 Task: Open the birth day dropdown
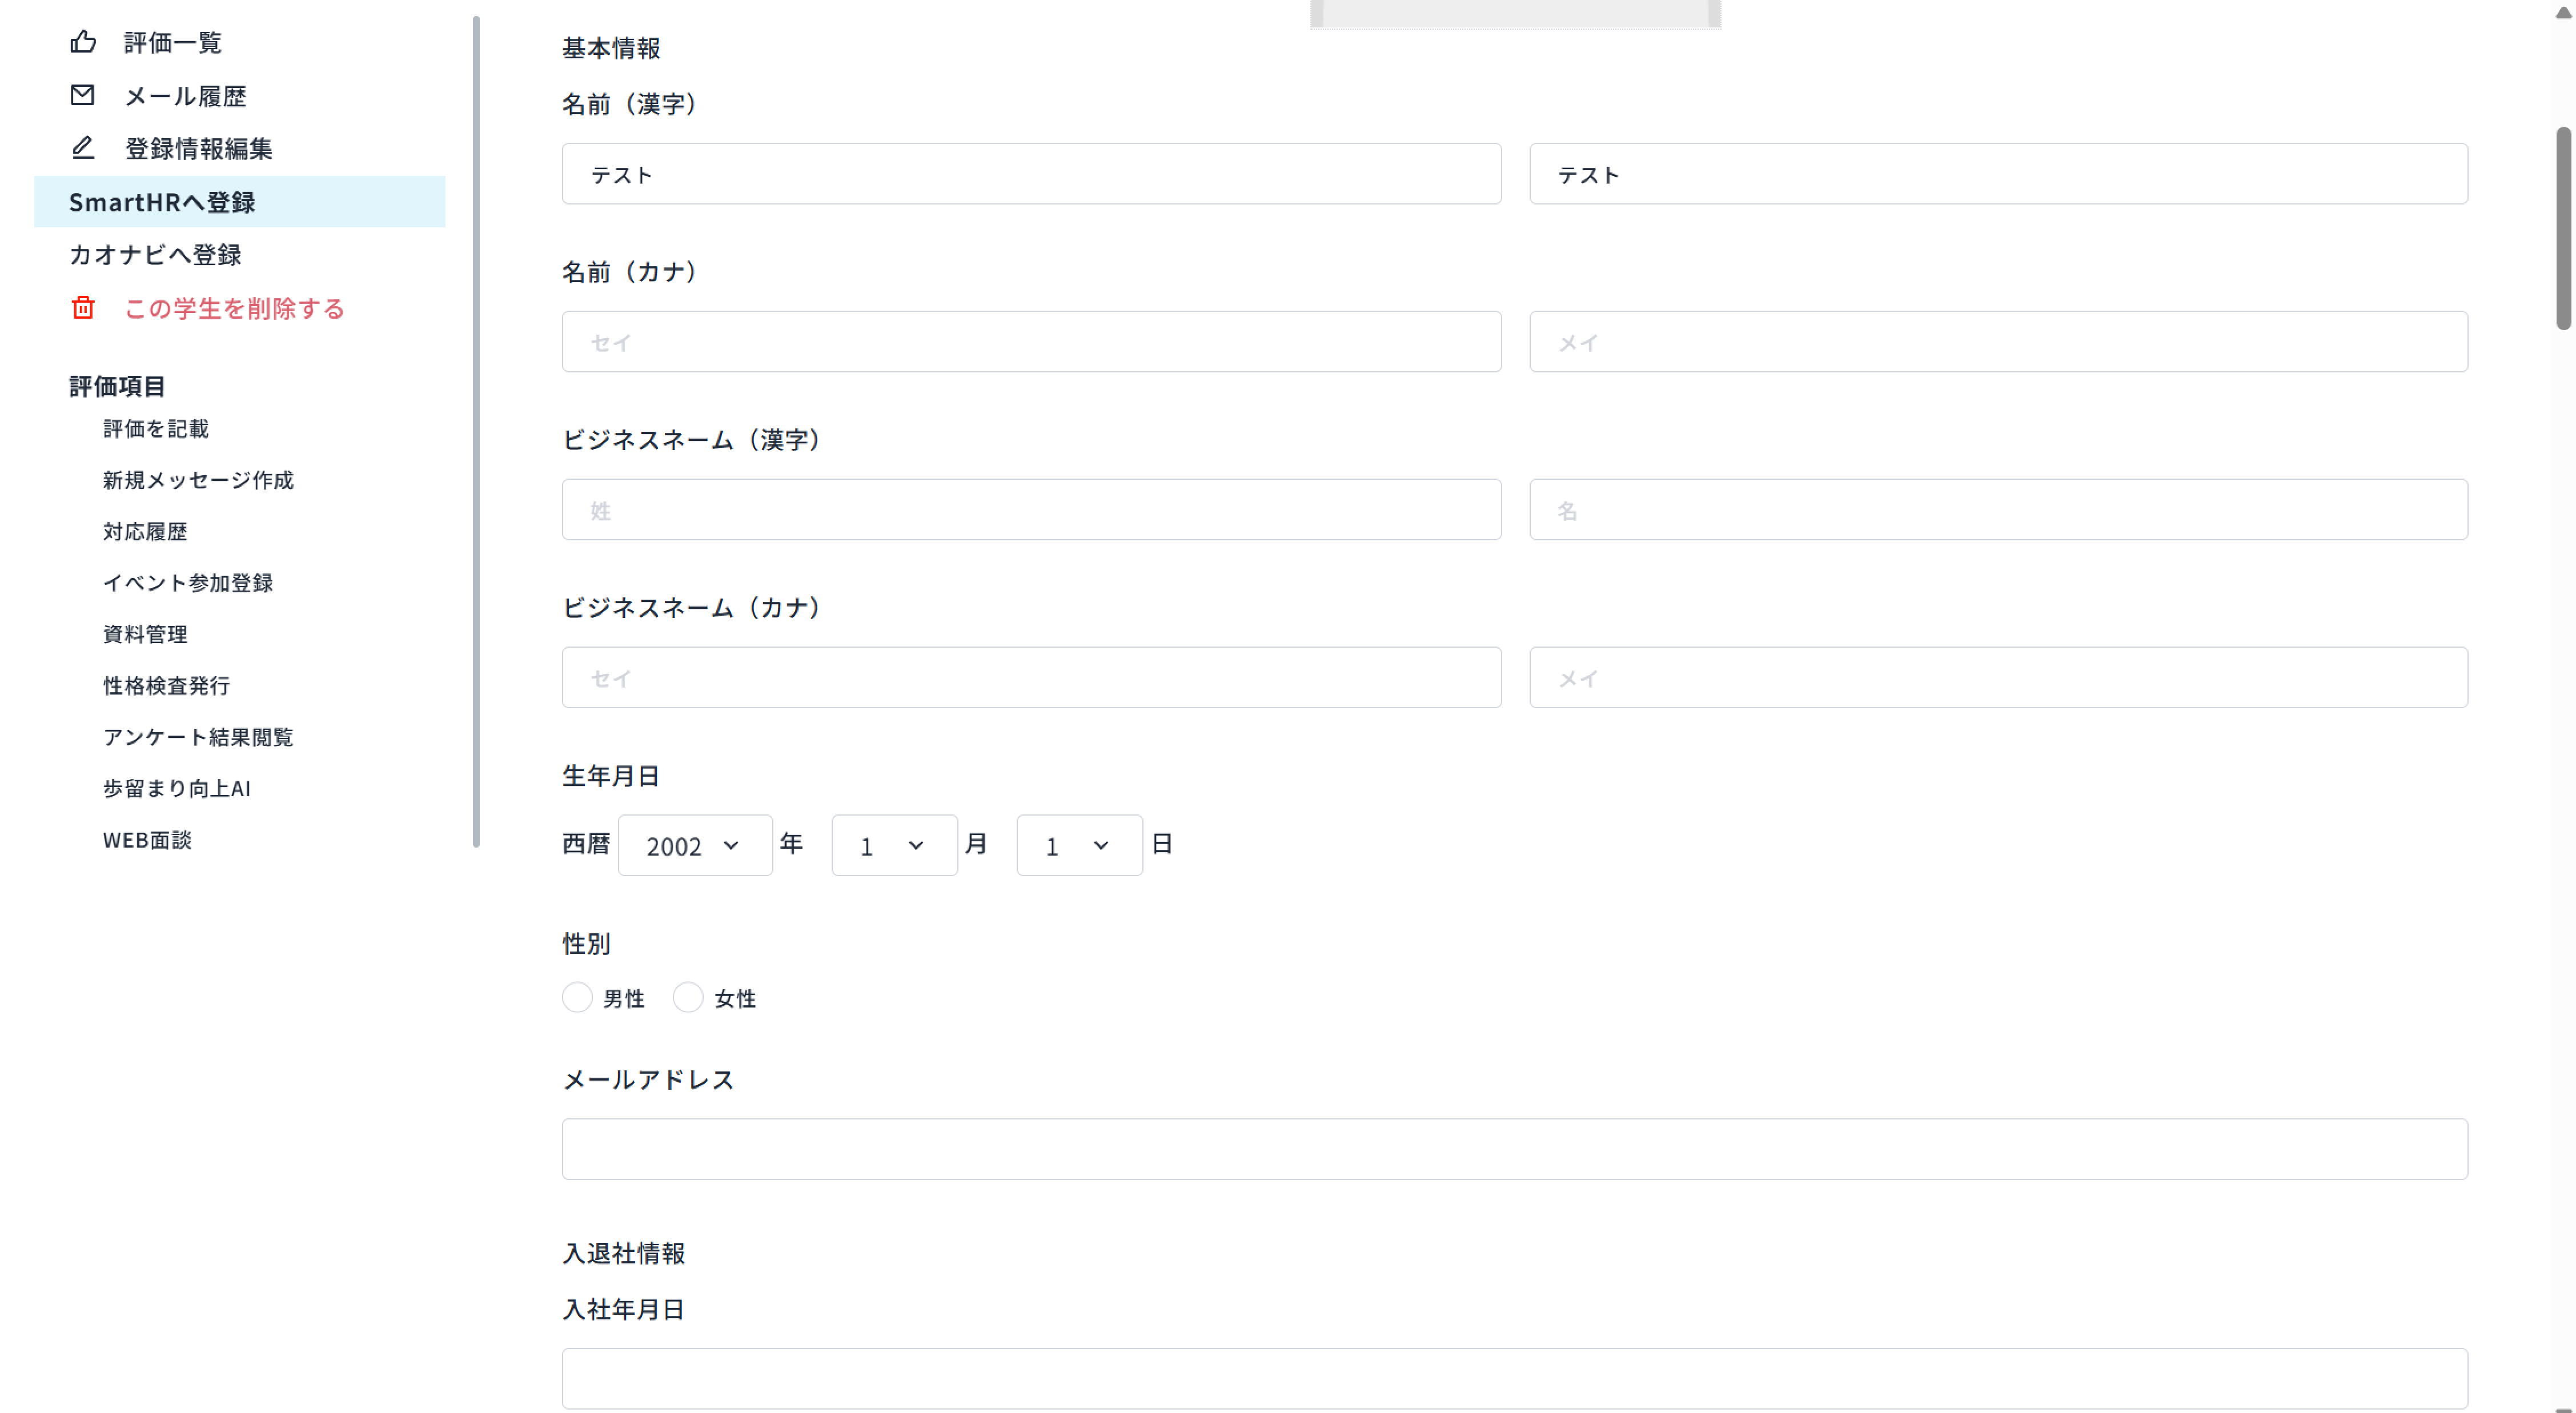[1077, 845]
